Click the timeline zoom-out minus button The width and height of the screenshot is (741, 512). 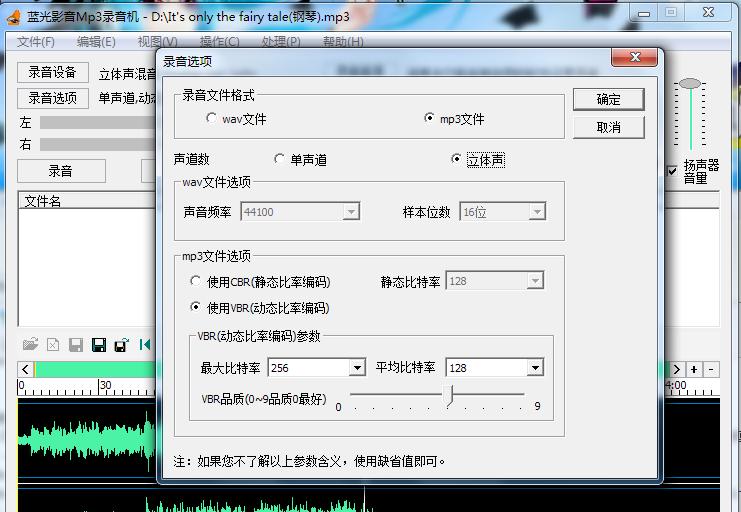[711, 369]
